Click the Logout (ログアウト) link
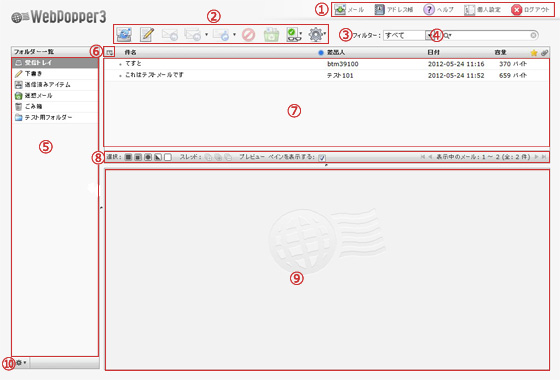The image size is (560, 380). pyautogui.click(x=530, y=10)
